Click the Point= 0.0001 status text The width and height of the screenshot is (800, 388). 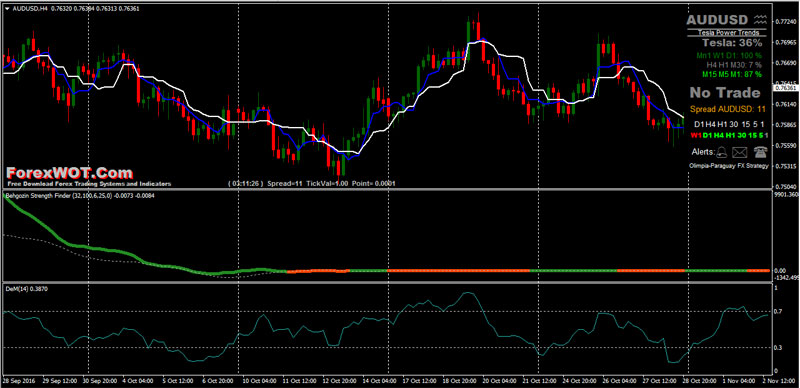point(372,183)
